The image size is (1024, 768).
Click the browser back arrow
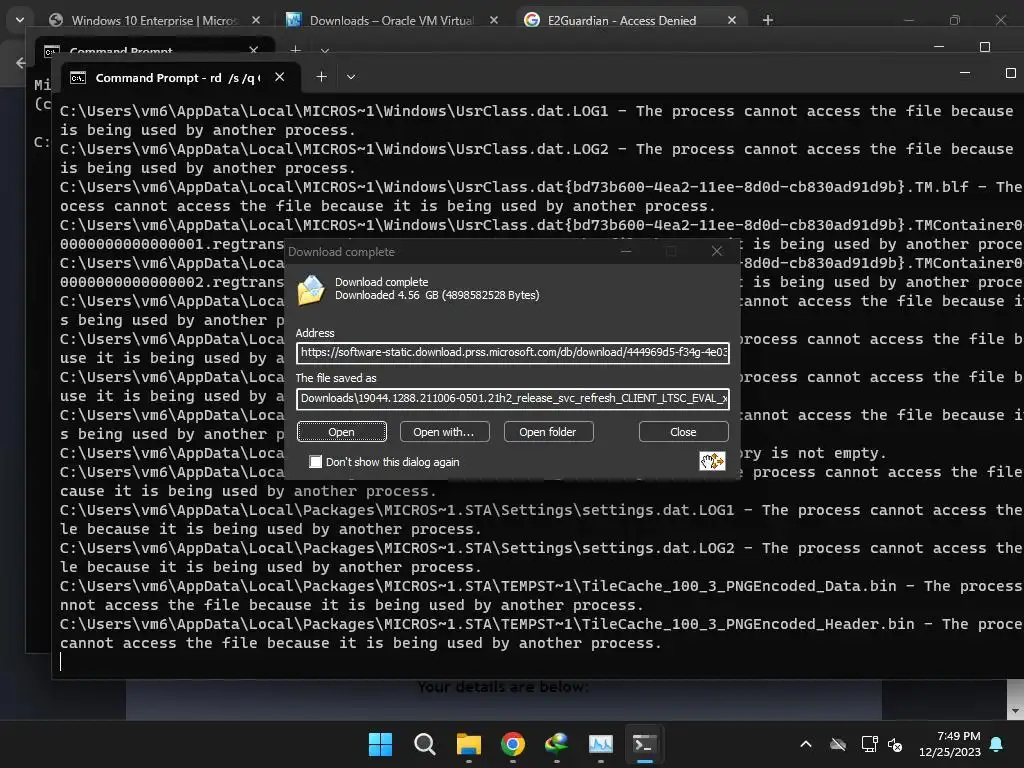tap(20, 63)
